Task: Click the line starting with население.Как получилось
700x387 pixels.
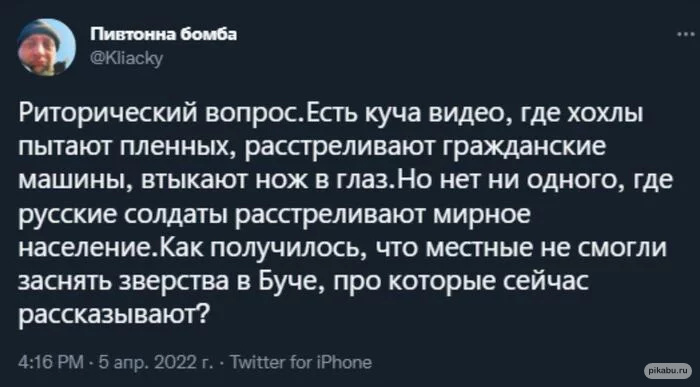Action: [342, 249]
